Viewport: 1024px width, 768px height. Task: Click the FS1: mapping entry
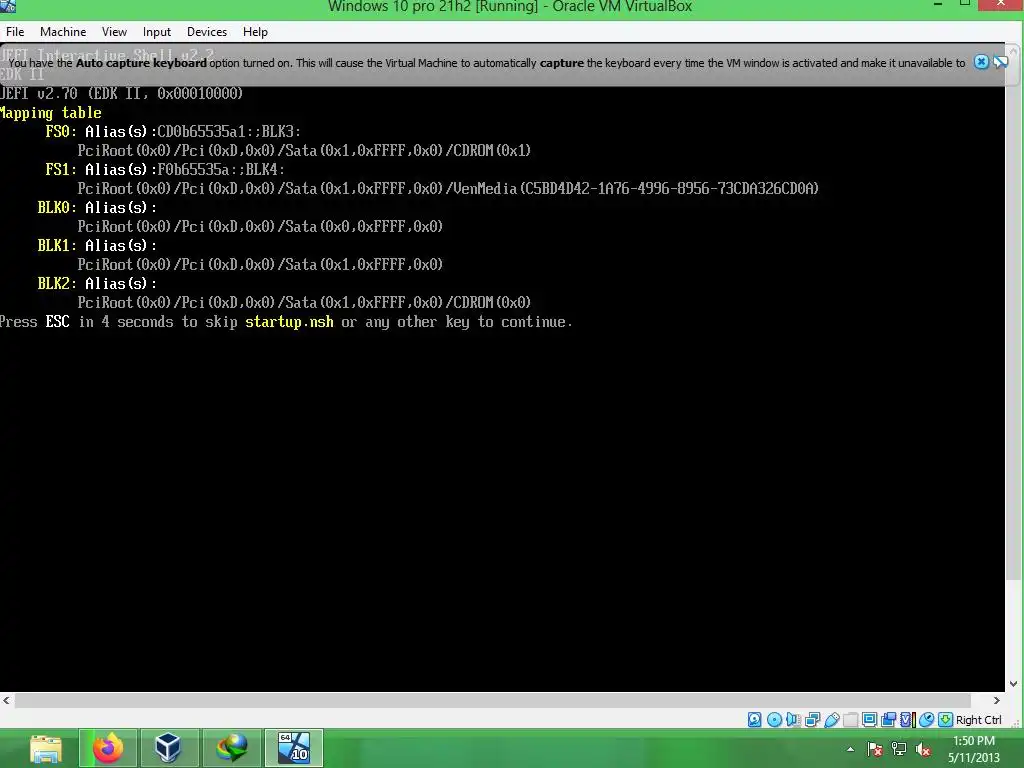pyautogui.click(x=165, y=170)
